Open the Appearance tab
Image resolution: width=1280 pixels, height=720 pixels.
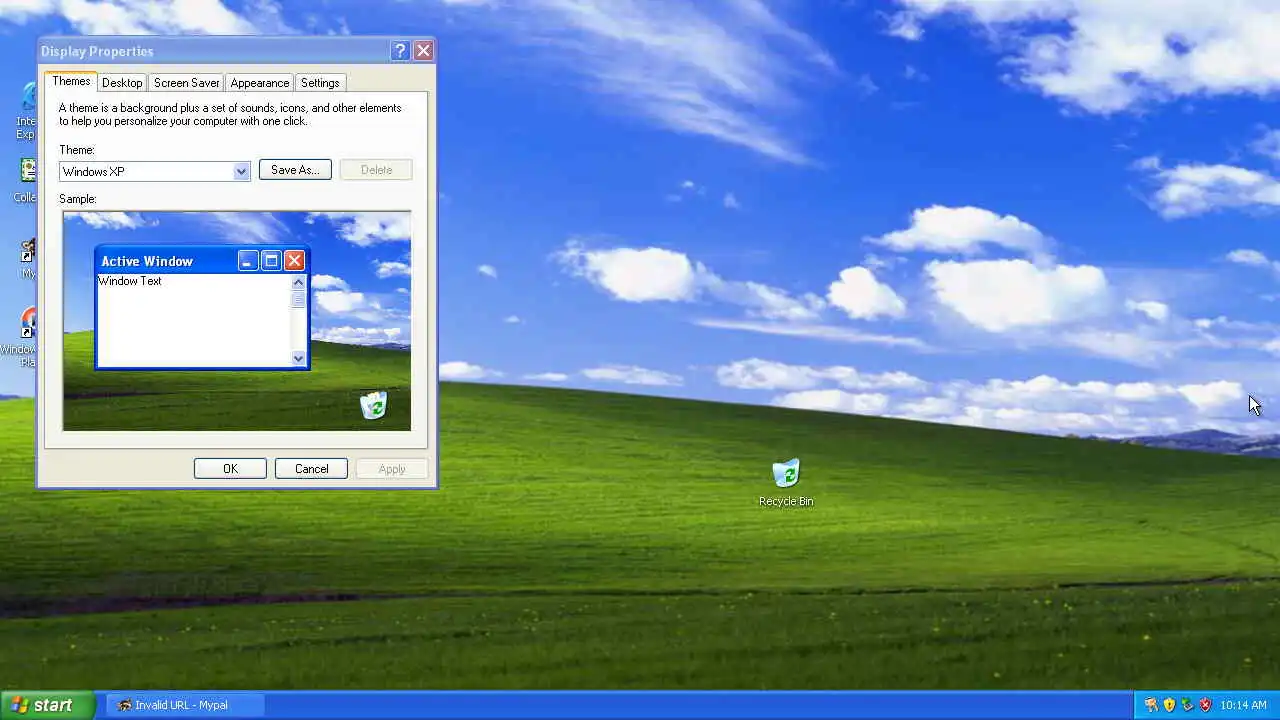[260, 83]
